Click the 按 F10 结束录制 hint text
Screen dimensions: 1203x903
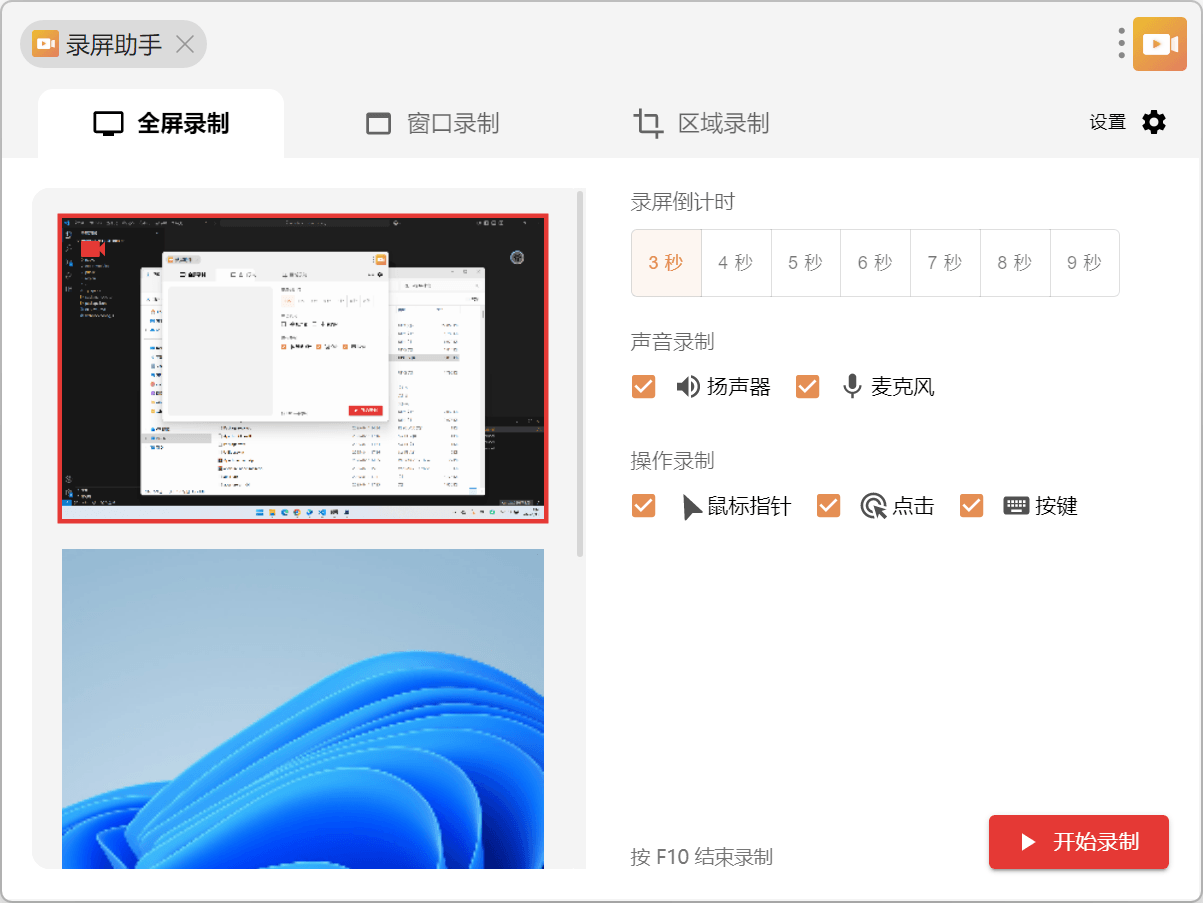(x=702, y=857)
